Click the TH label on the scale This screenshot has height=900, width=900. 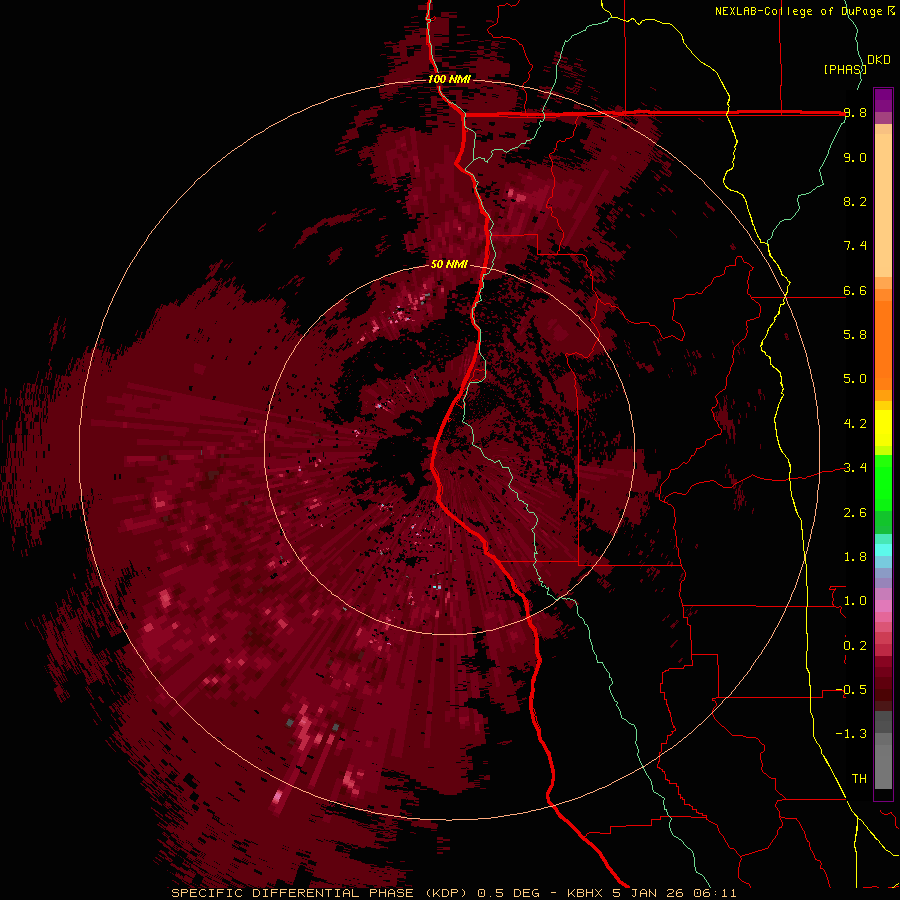coord(859,779)
